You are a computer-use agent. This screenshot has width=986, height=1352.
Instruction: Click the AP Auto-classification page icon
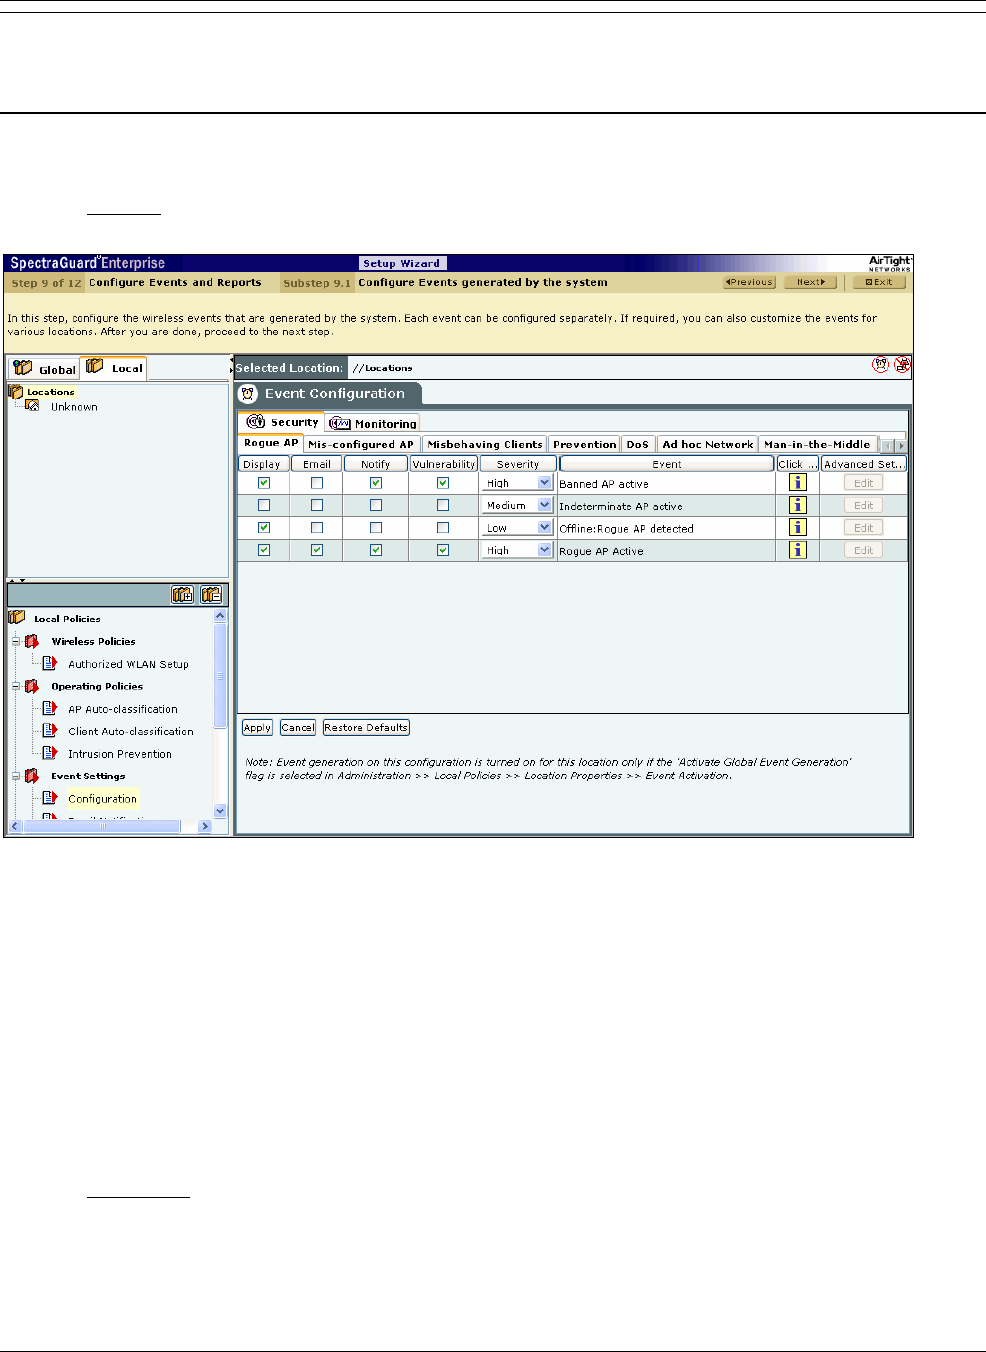[50, 708]
